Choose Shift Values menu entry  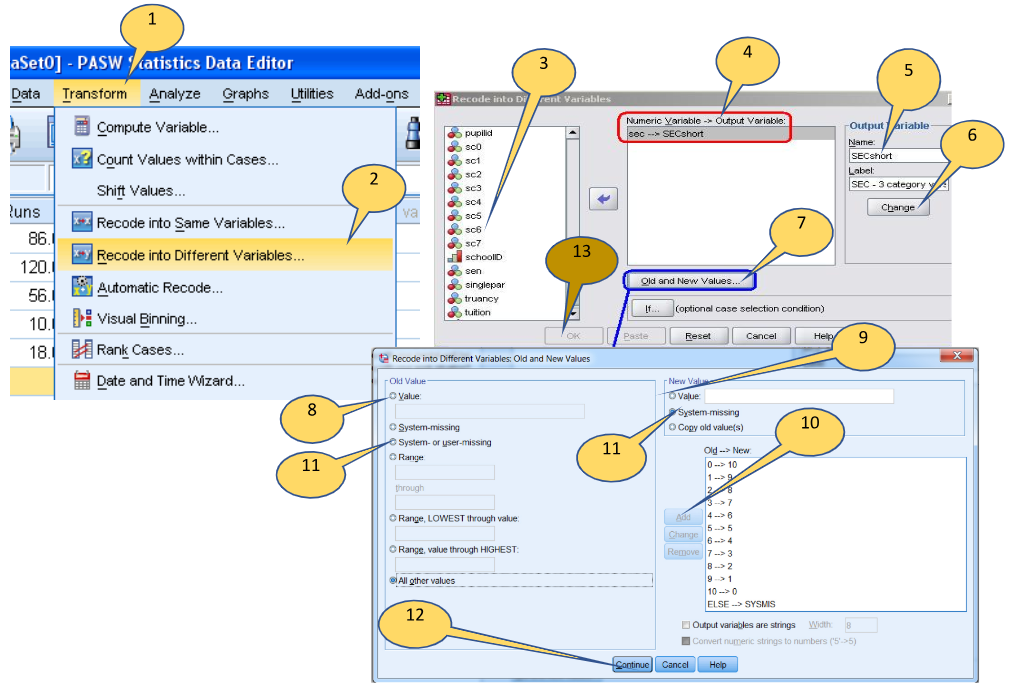click(x=141, y=190)
